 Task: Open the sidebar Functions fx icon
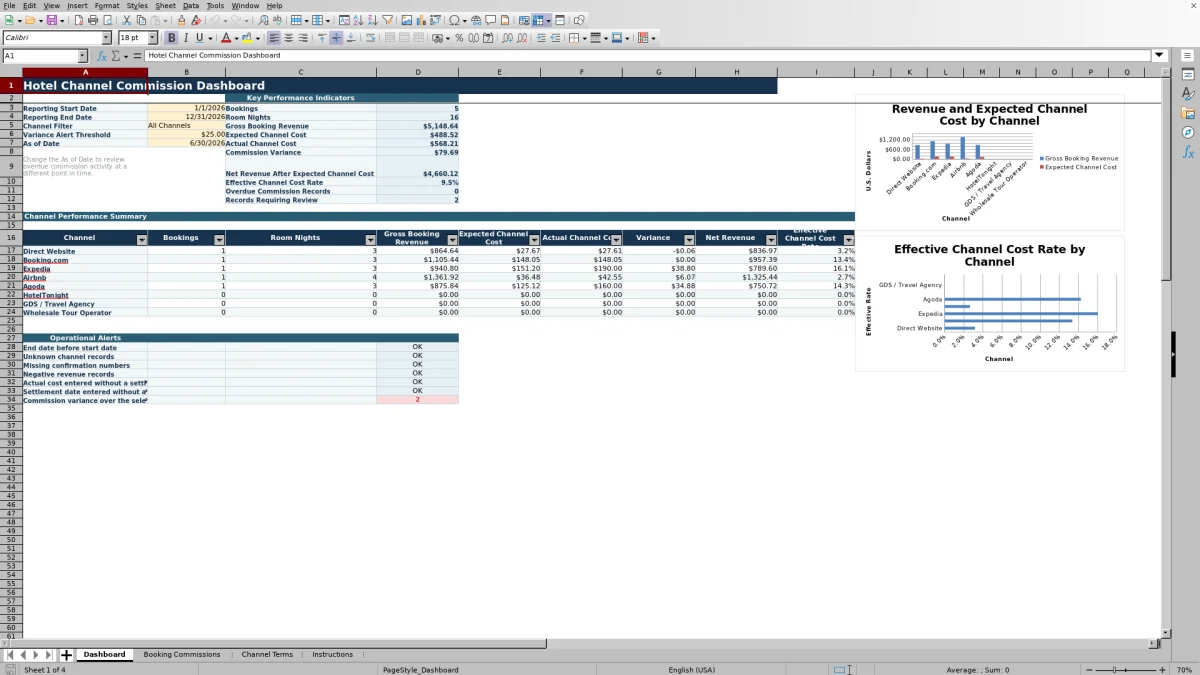click(1188, 152)
